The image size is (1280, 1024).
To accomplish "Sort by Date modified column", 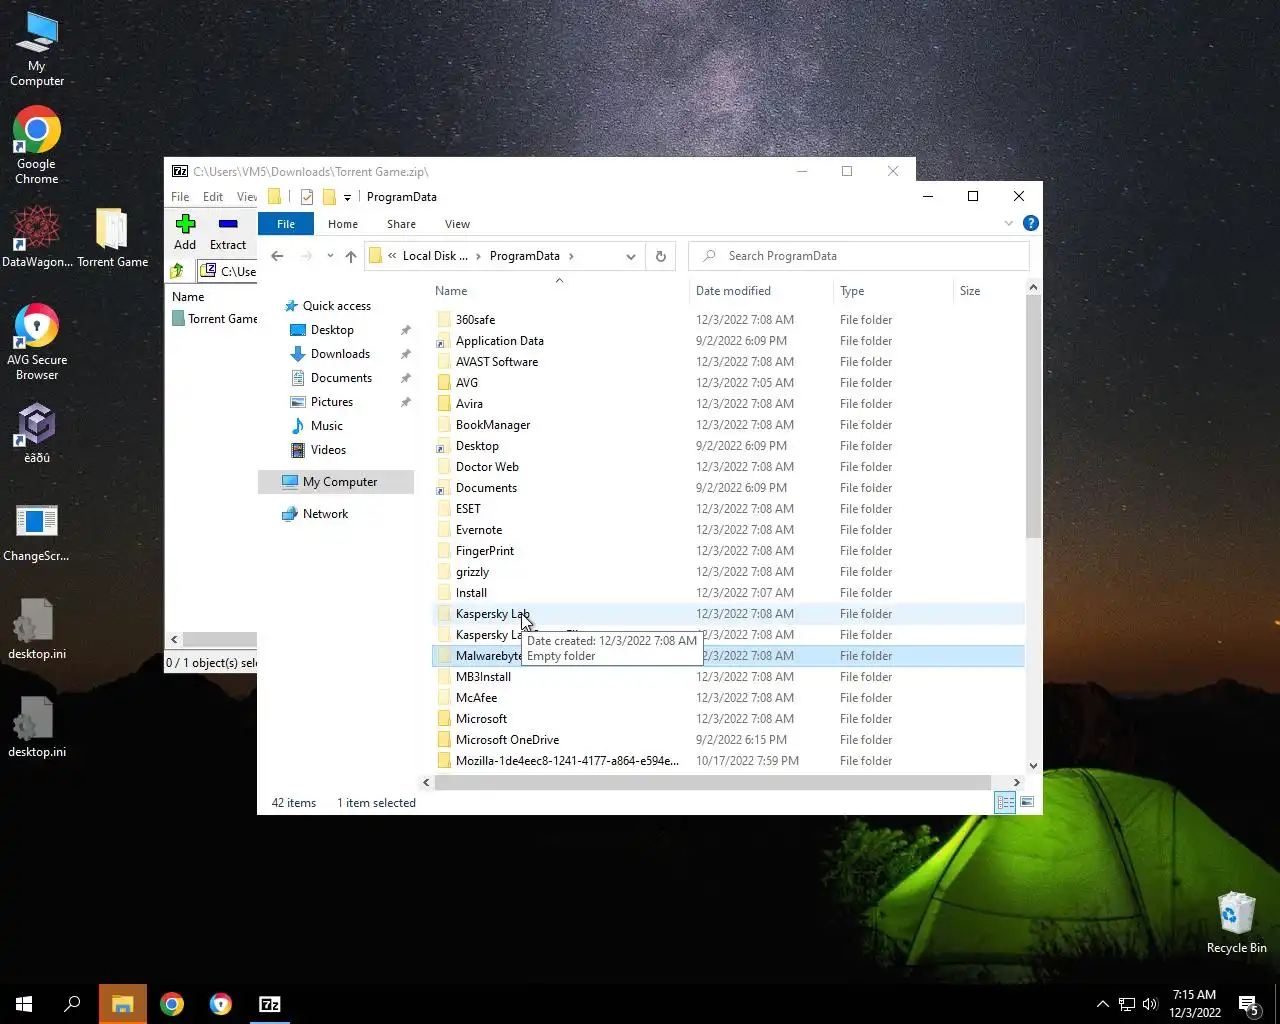I will [x=760, y=291].
